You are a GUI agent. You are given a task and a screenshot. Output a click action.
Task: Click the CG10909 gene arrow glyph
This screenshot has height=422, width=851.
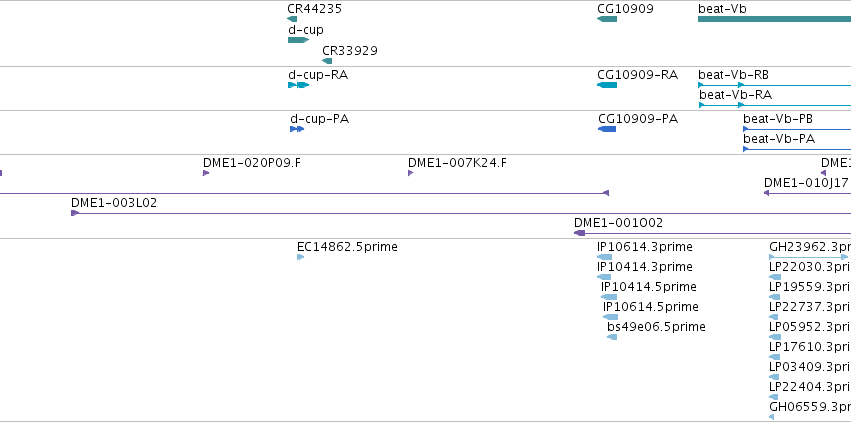click(x=607, y=19)
